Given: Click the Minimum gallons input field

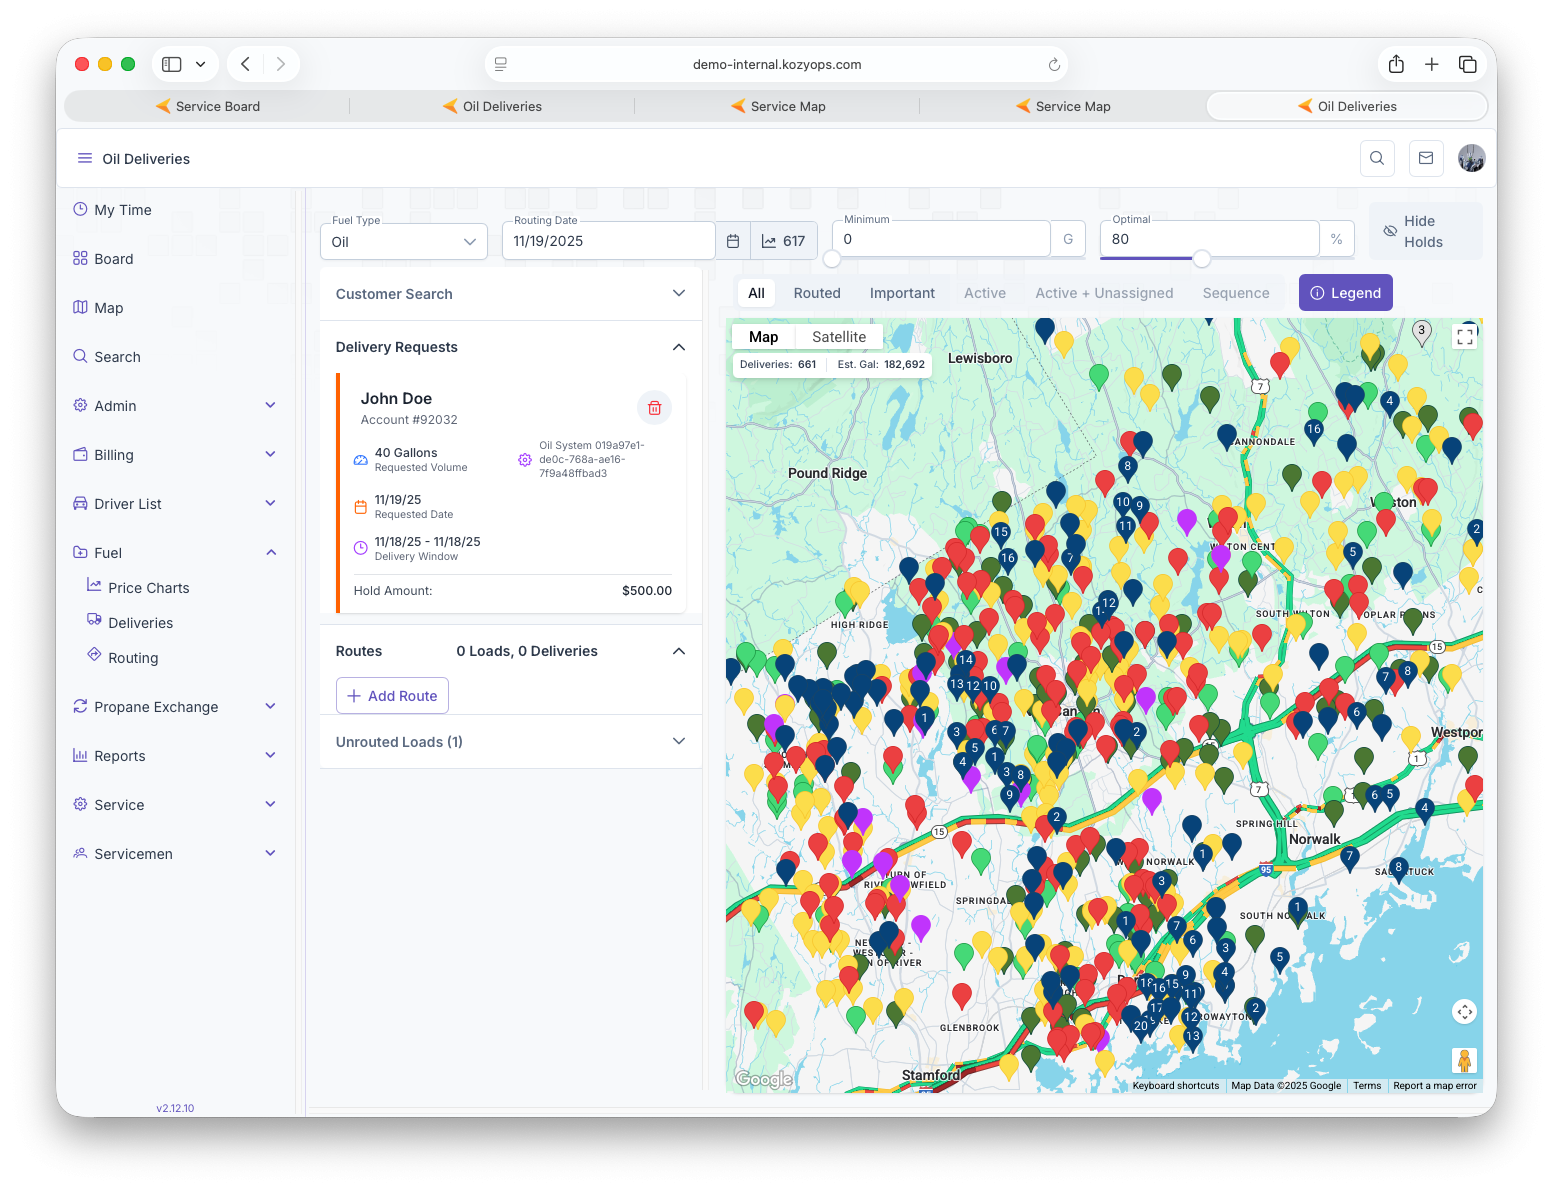Looking at the screenshot, I should (x=942, y=240).
